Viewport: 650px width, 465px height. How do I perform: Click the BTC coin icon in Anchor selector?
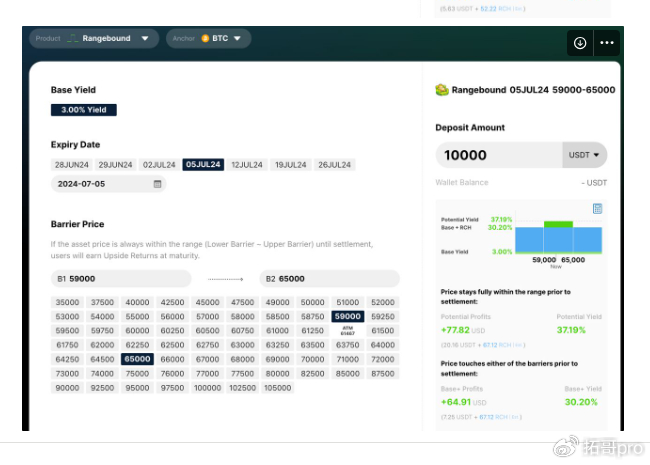point(205,39)
